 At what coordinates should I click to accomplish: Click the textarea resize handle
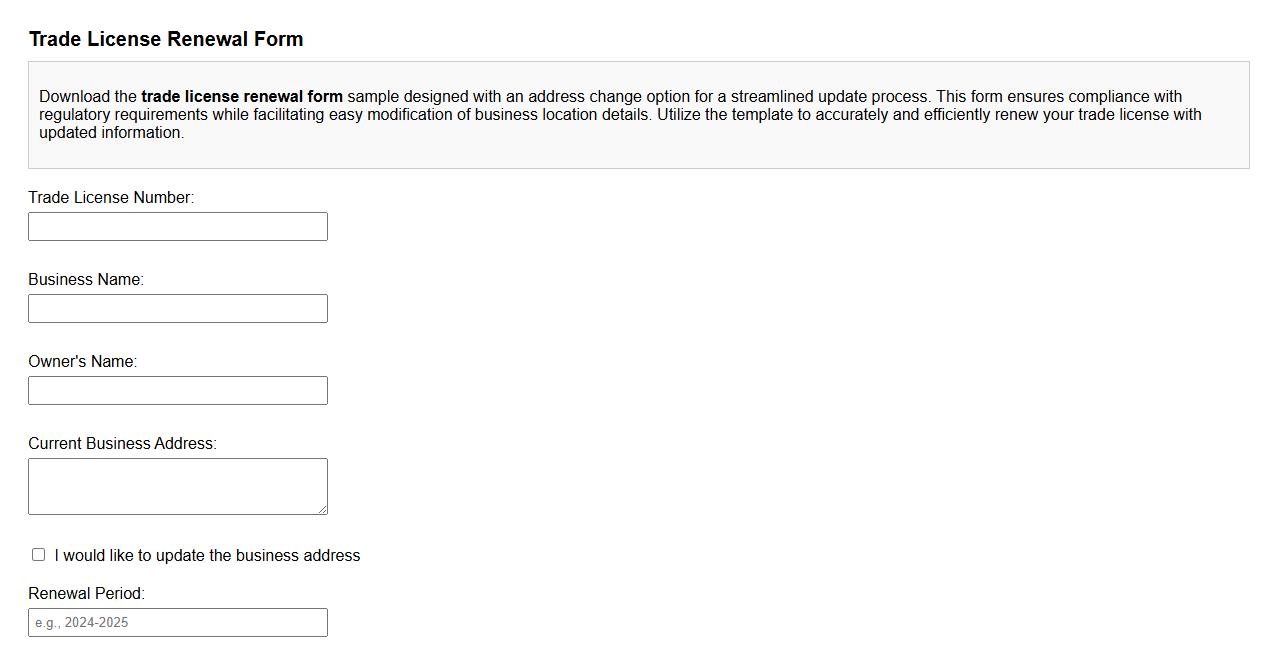pyautogui.click(x=324, y=510)
